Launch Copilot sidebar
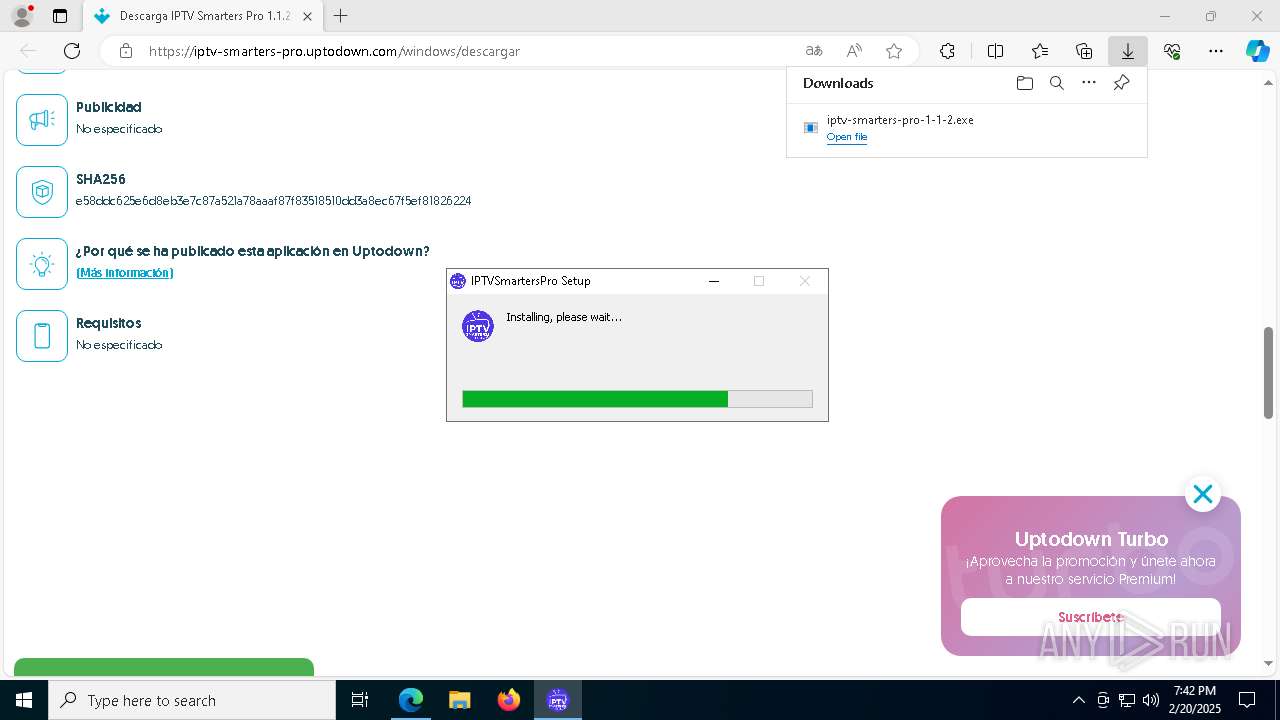 point(1258,51)
